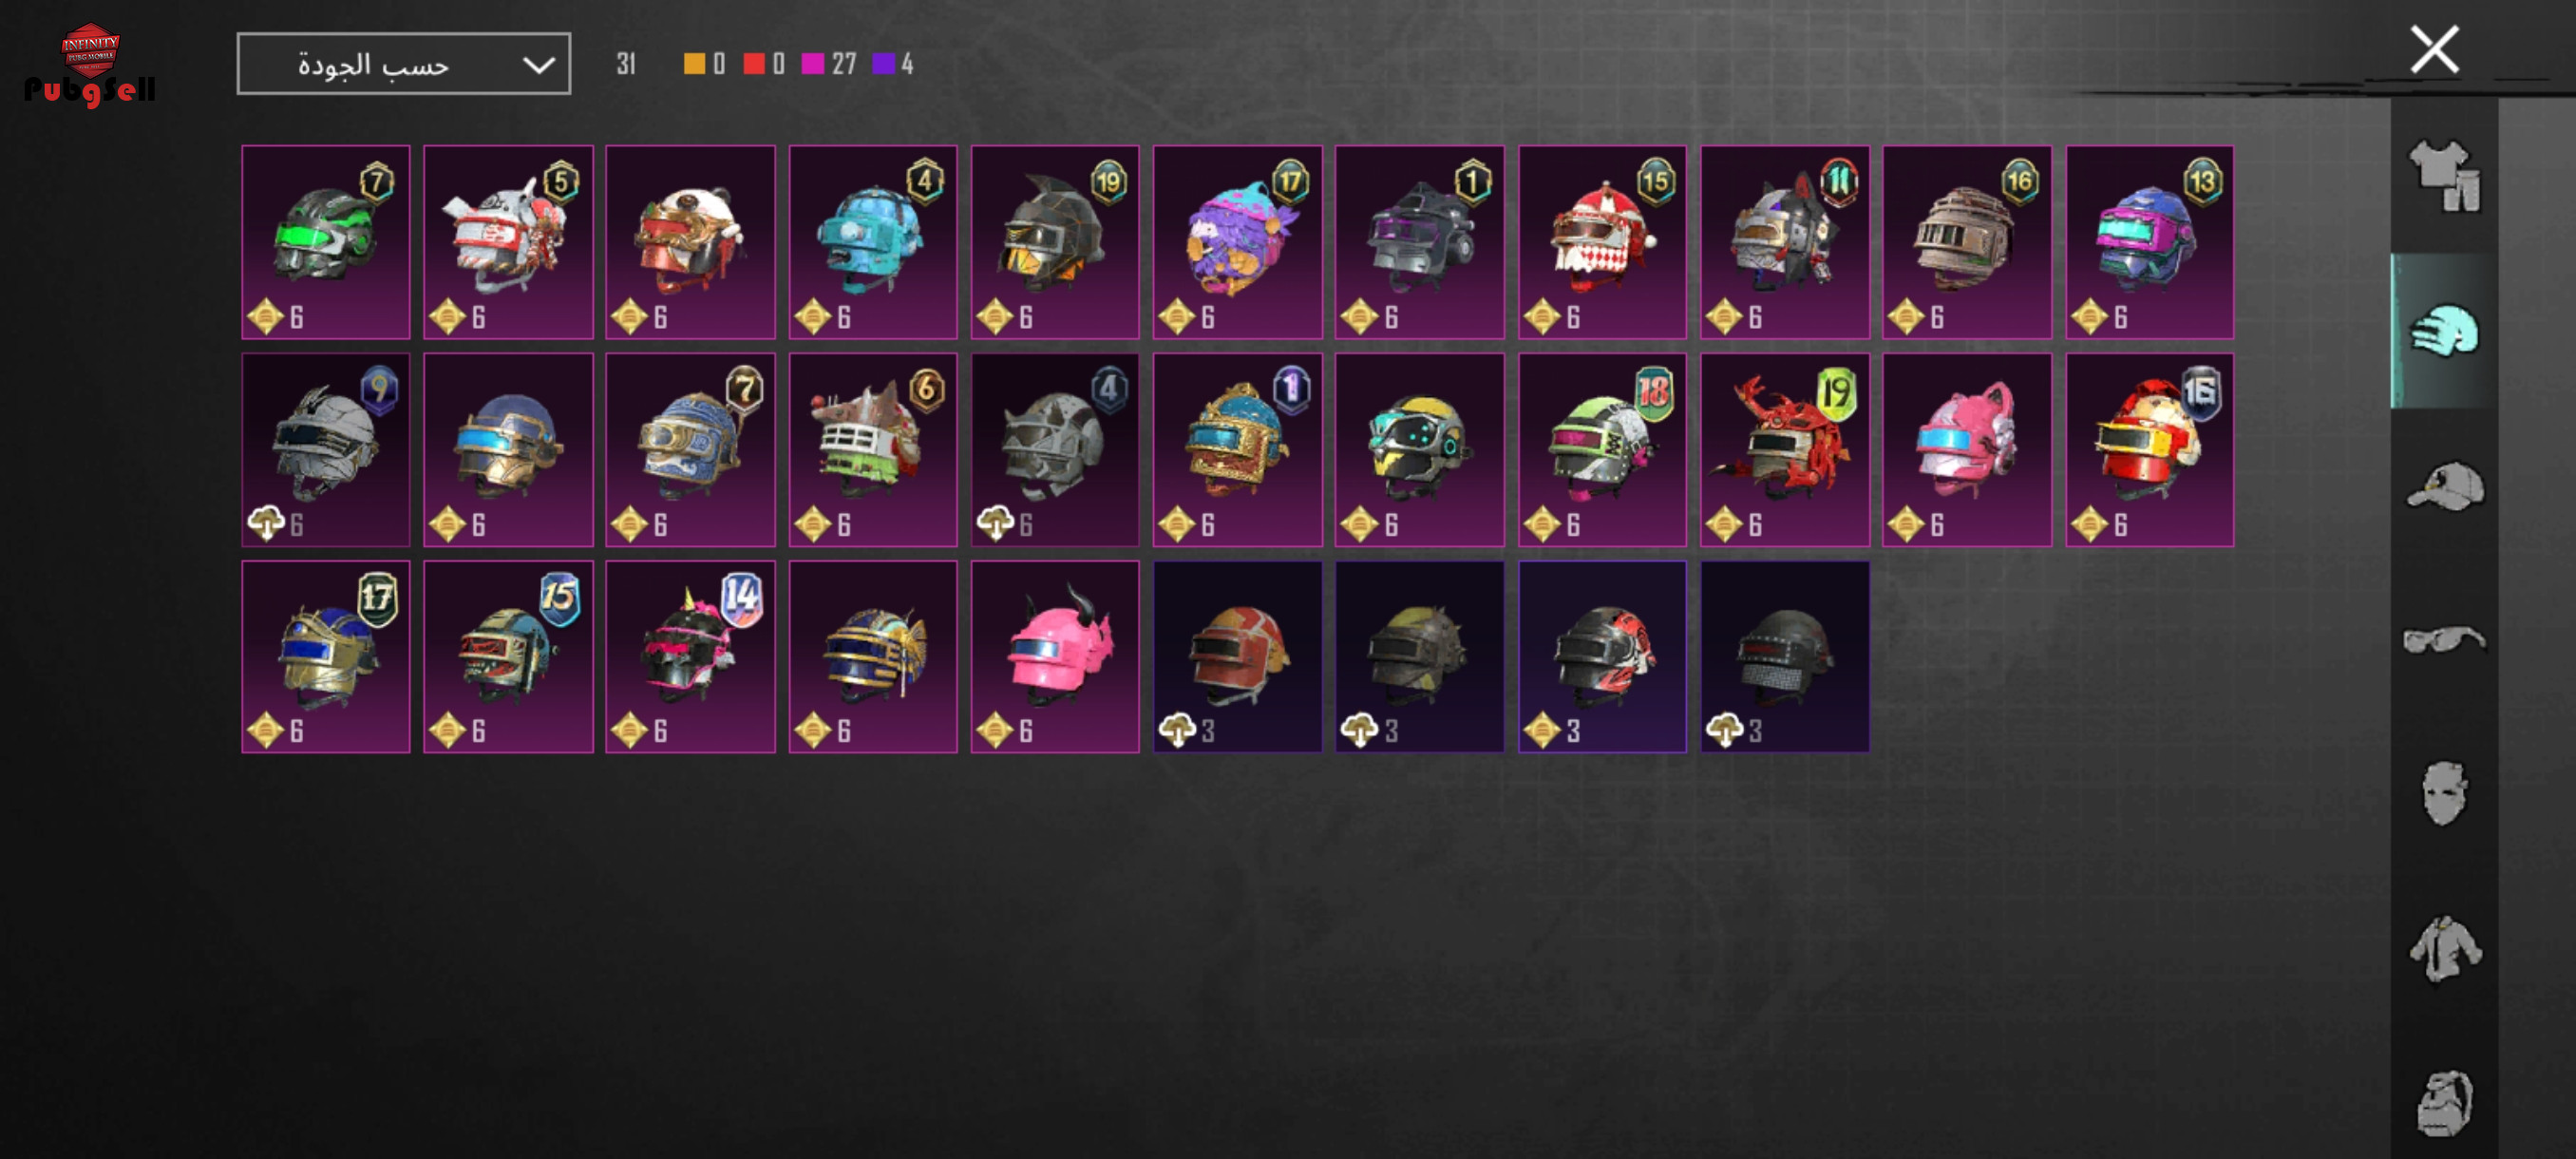
Task: Open the jacket category icon
Action: coord(2444,948)
